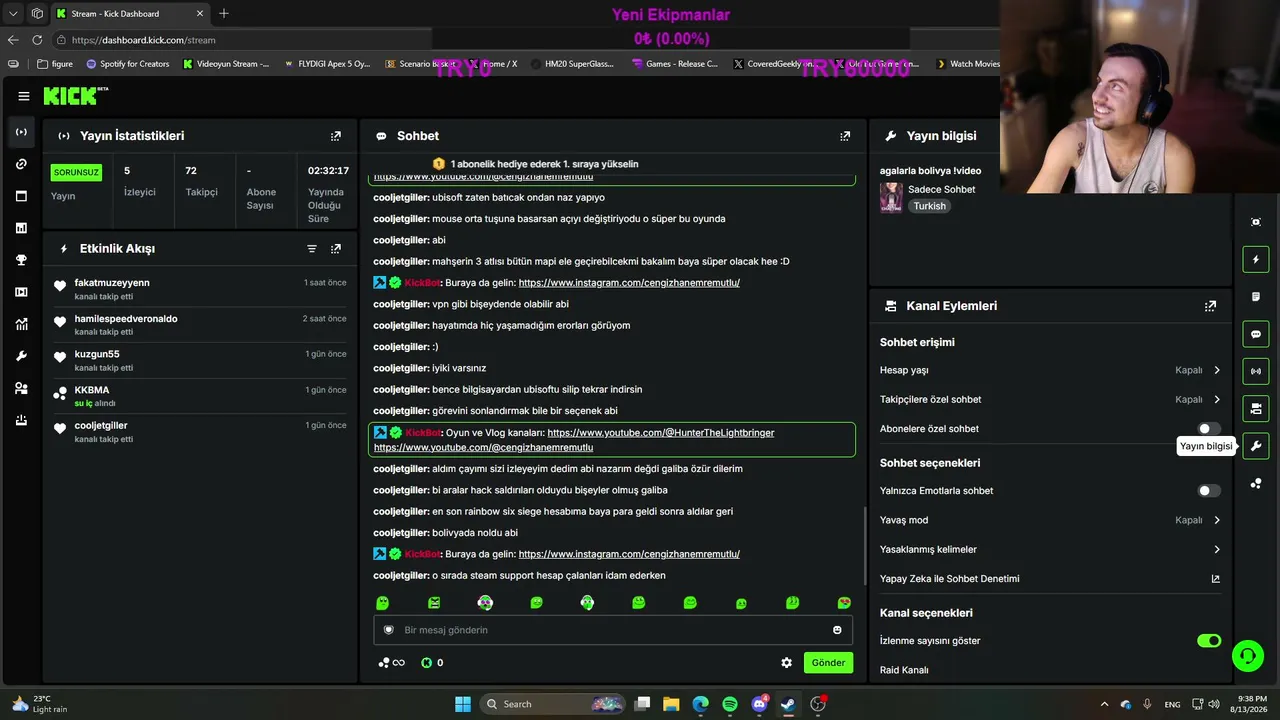Viewport: 1280px width, 720px height.
Task: Open the bar chart icon in left sidebar
Action: tap(21, 228)
